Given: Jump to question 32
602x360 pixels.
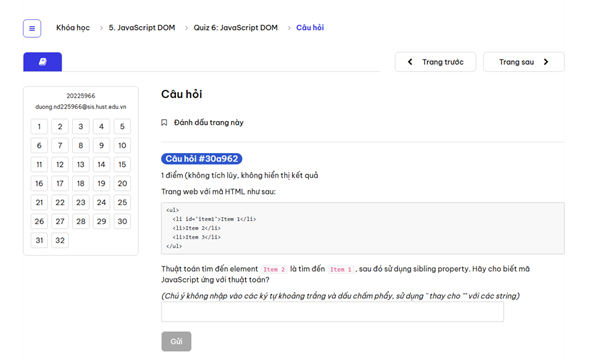Looking at the screenshot, I should point(60,240).
